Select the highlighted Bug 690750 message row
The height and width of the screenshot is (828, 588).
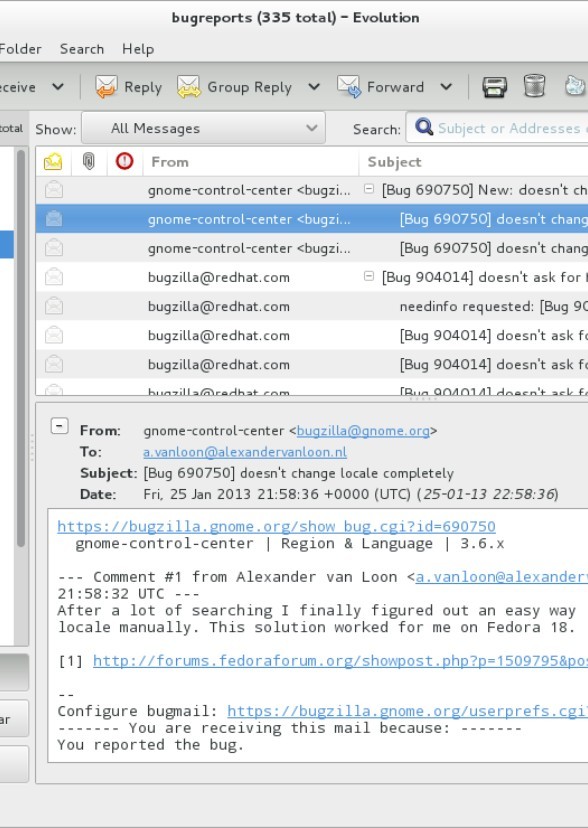click(x=311, y=219)
